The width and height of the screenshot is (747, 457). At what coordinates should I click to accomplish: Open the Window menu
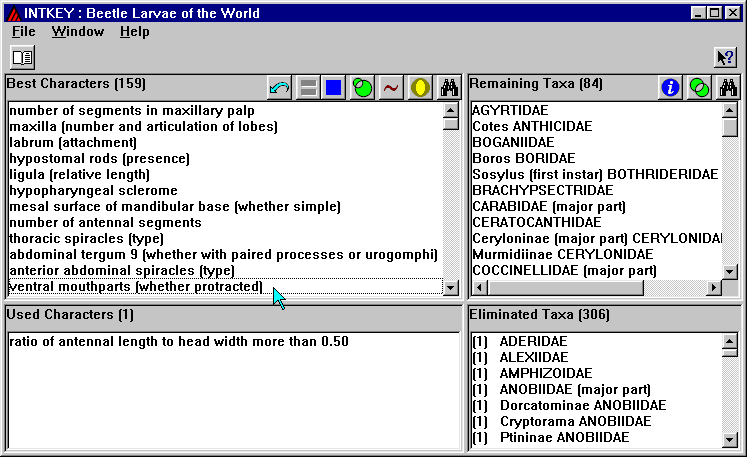coord(78,31)
